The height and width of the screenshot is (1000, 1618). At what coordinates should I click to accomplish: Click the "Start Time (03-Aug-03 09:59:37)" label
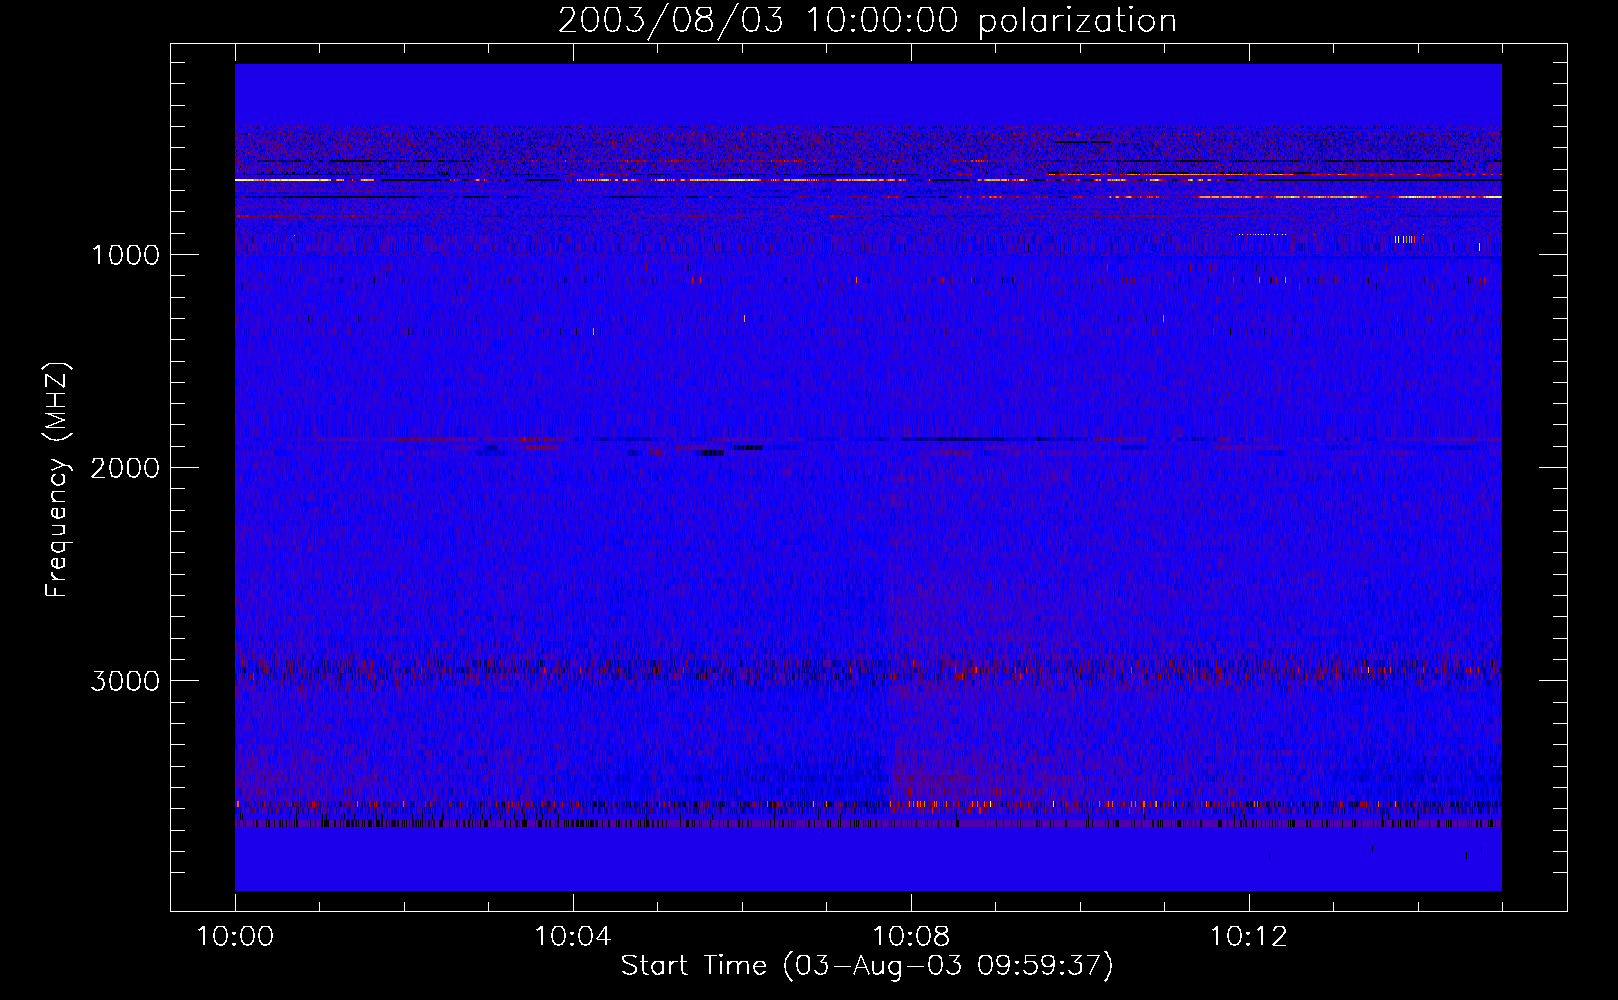tap(867, 966)
